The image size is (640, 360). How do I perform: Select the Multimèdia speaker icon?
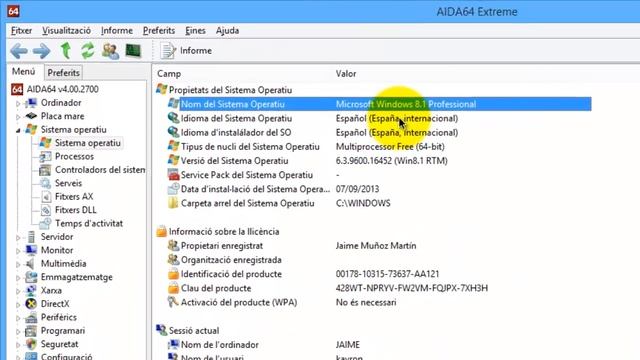tap(31, 264)
